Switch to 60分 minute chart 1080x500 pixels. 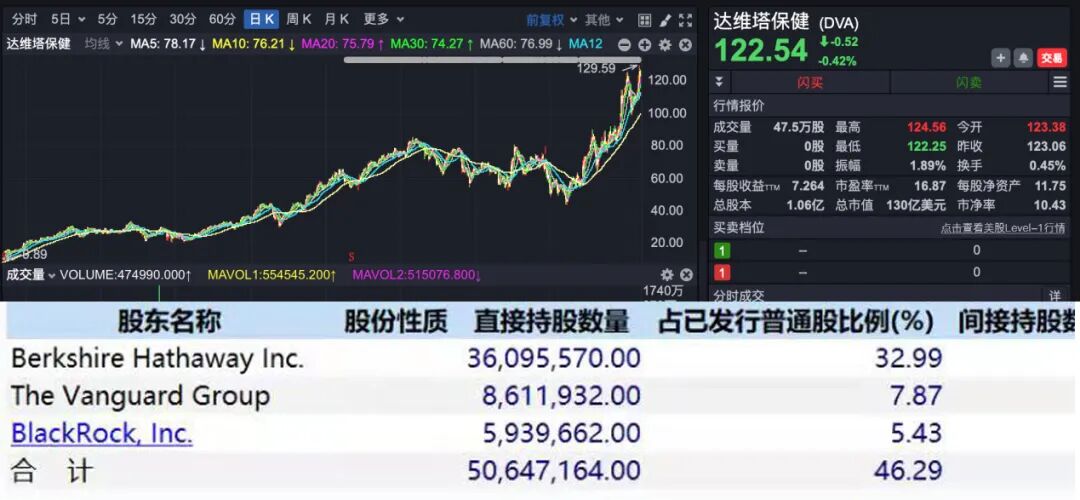(x=222, y=19)
